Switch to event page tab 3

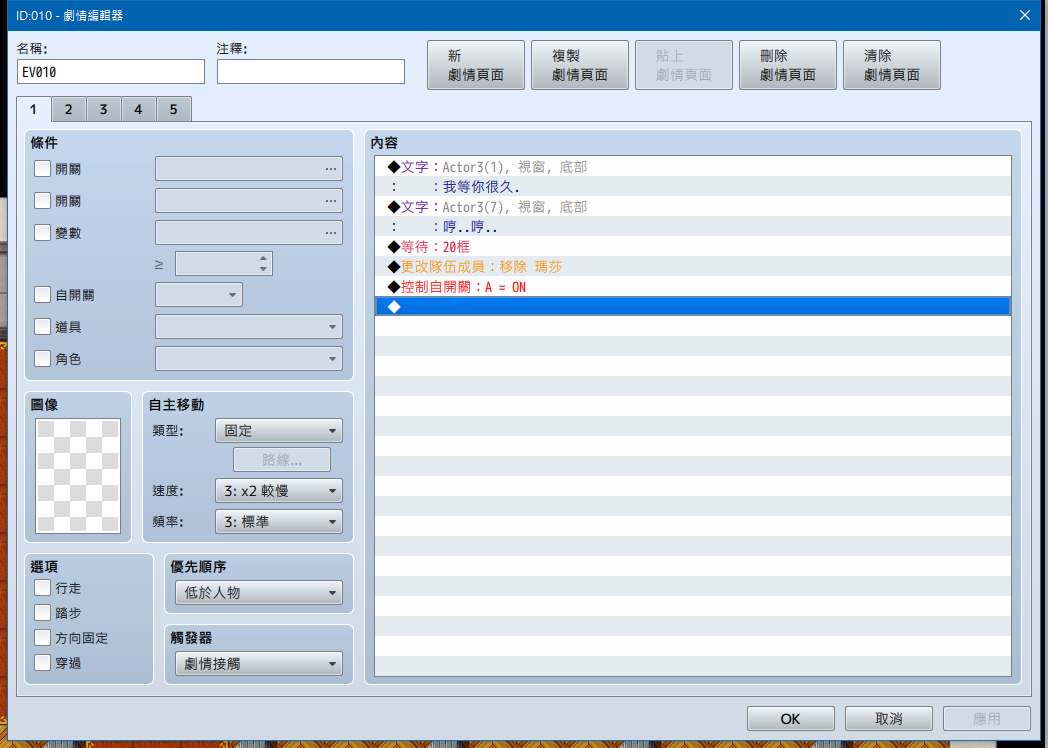point(104,109)
